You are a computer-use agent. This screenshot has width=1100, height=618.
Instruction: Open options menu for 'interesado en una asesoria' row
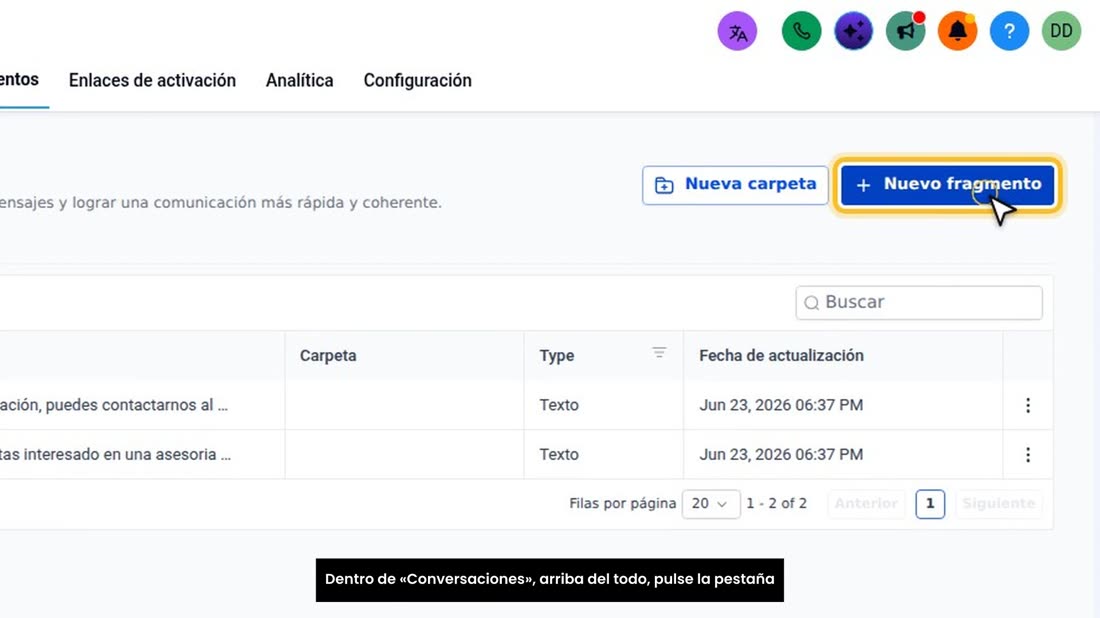point(1028,455)
